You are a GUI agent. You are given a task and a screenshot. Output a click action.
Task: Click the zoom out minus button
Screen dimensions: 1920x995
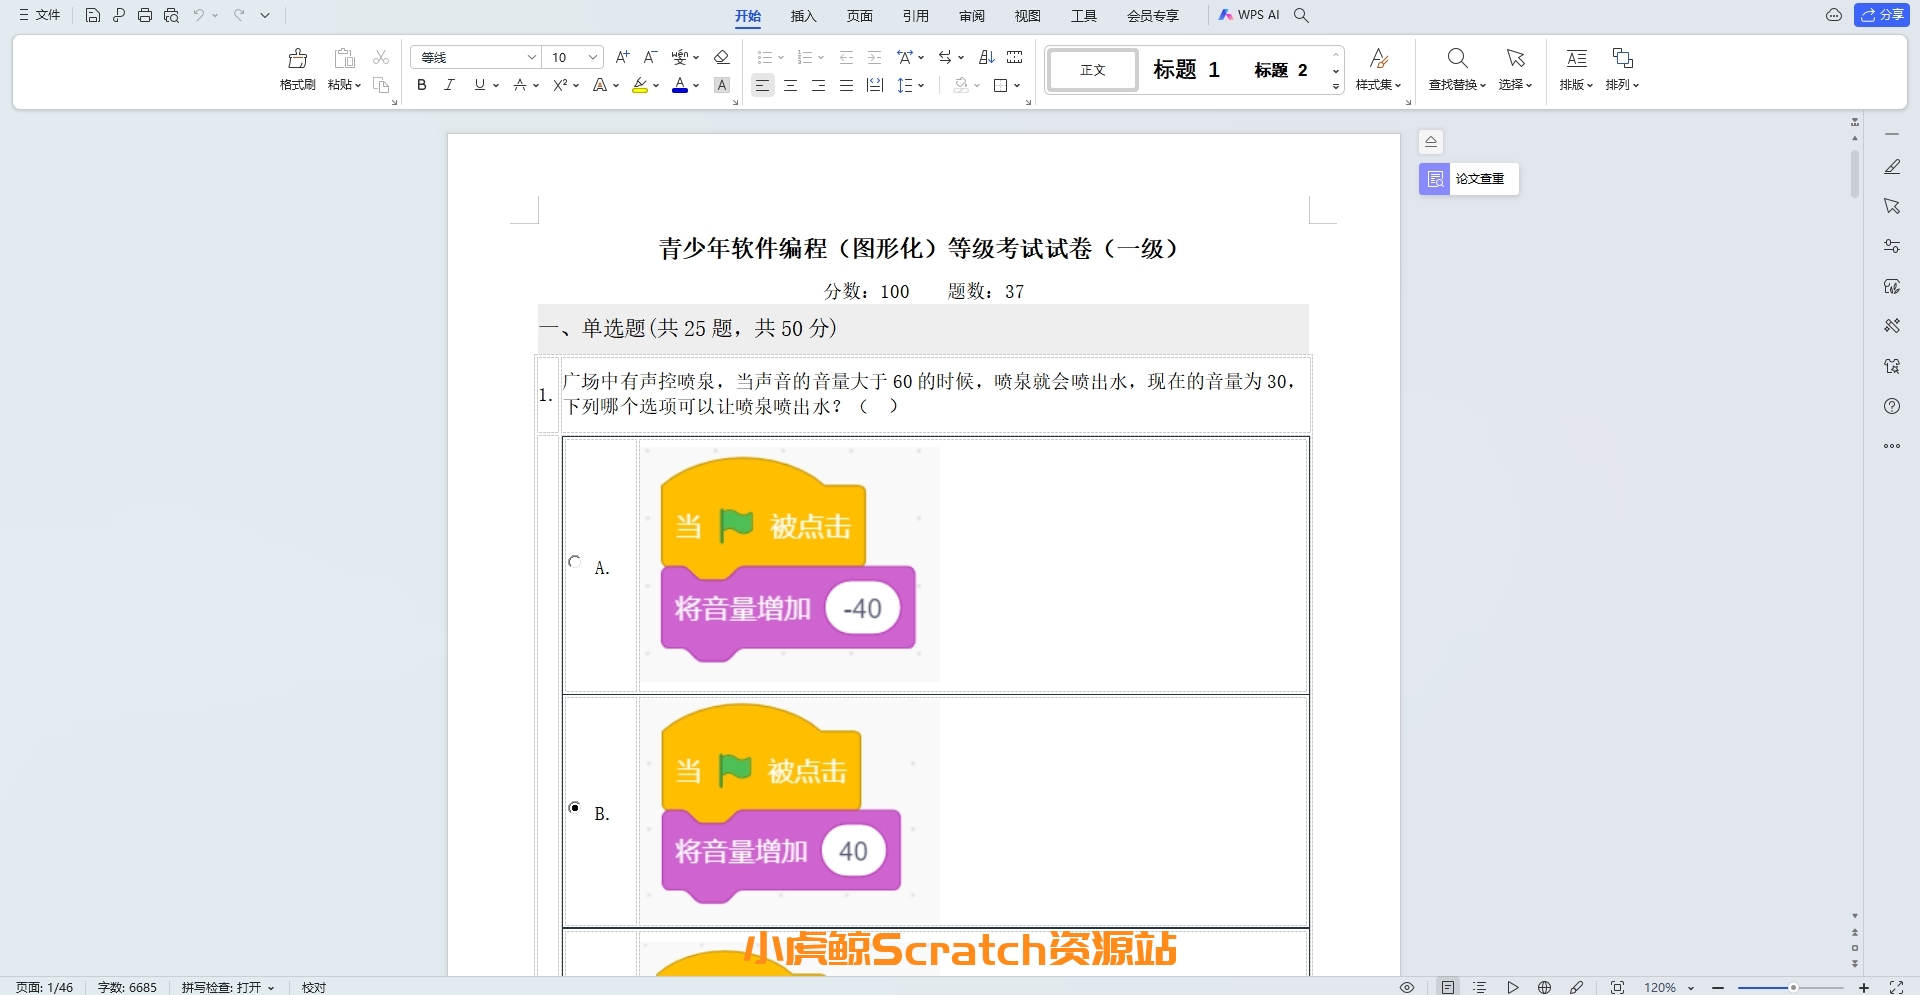pyautogui.click(x=1718, y=988)
